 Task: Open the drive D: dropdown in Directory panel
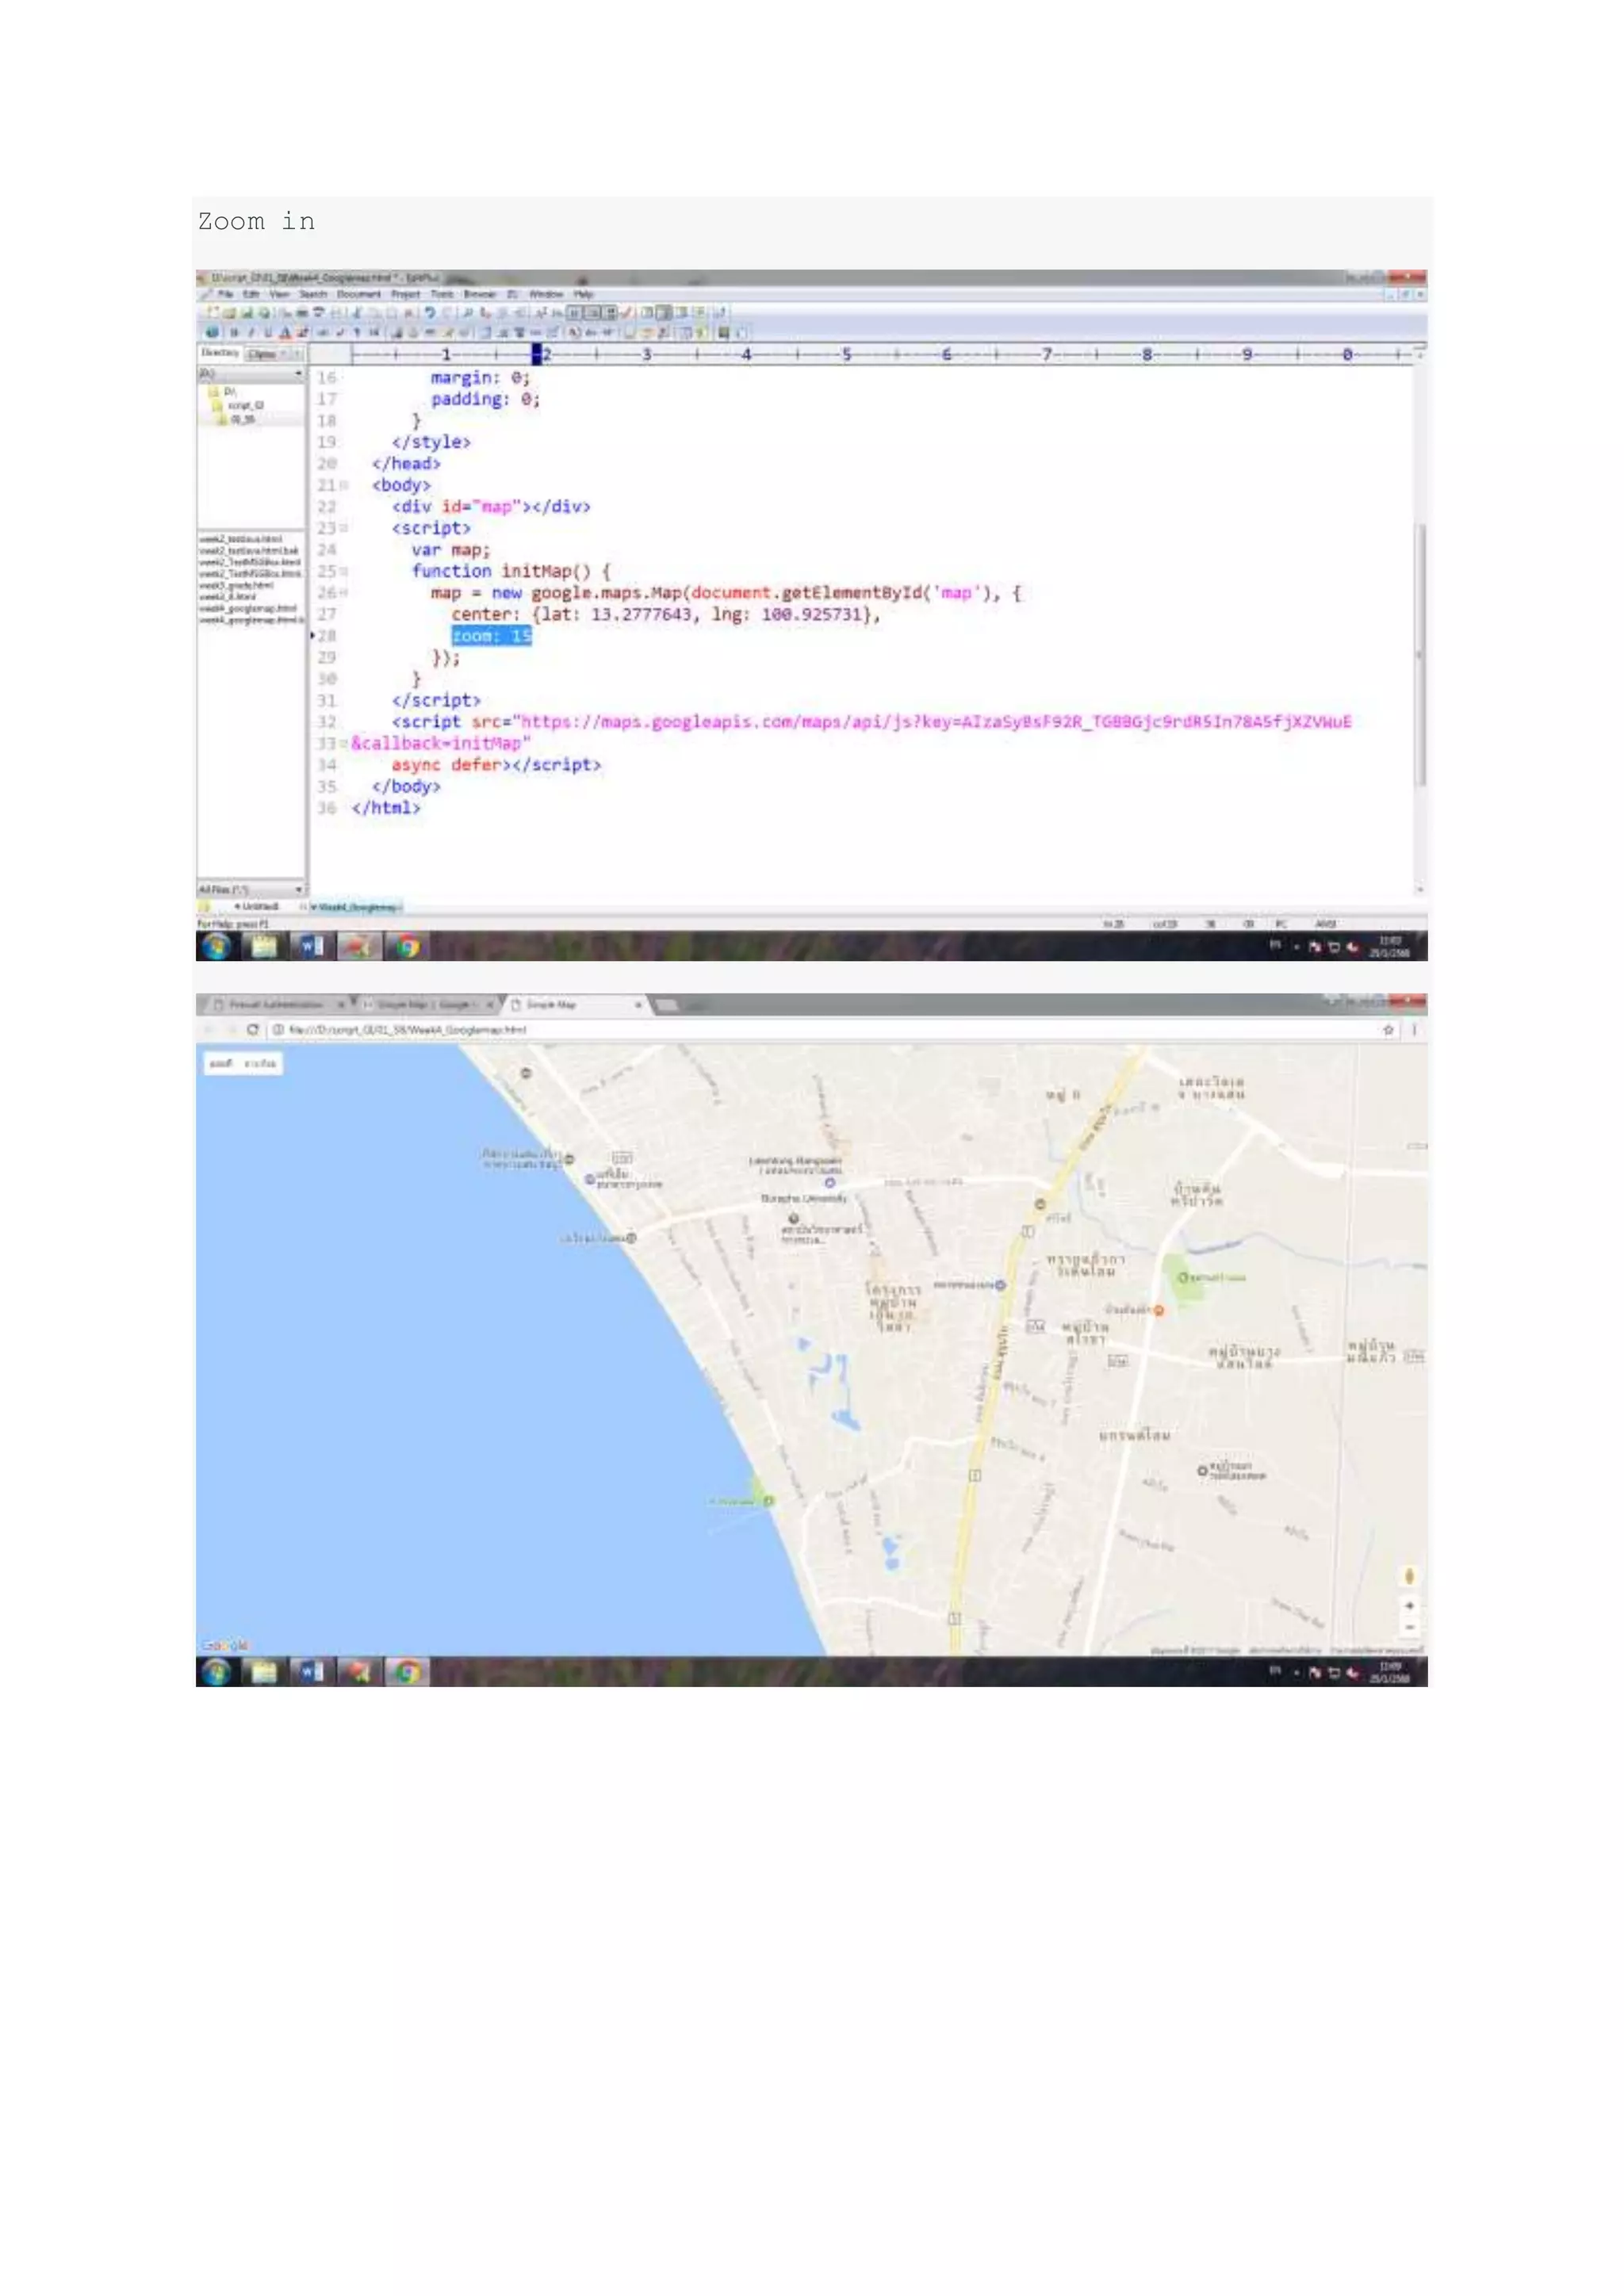(x=298, y=374)
